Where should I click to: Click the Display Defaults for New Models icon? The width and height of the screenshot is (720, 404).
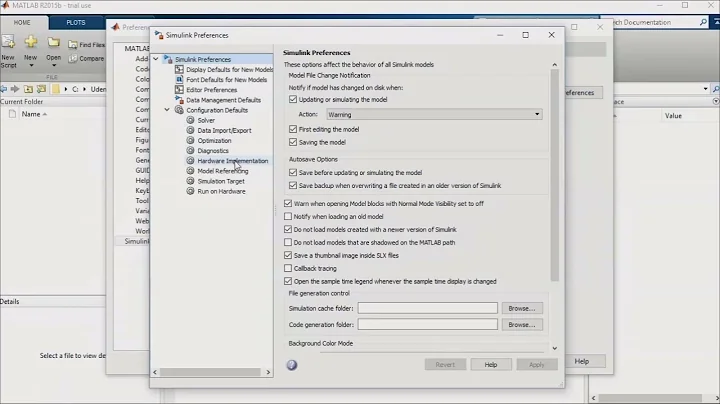click(179, 69)
